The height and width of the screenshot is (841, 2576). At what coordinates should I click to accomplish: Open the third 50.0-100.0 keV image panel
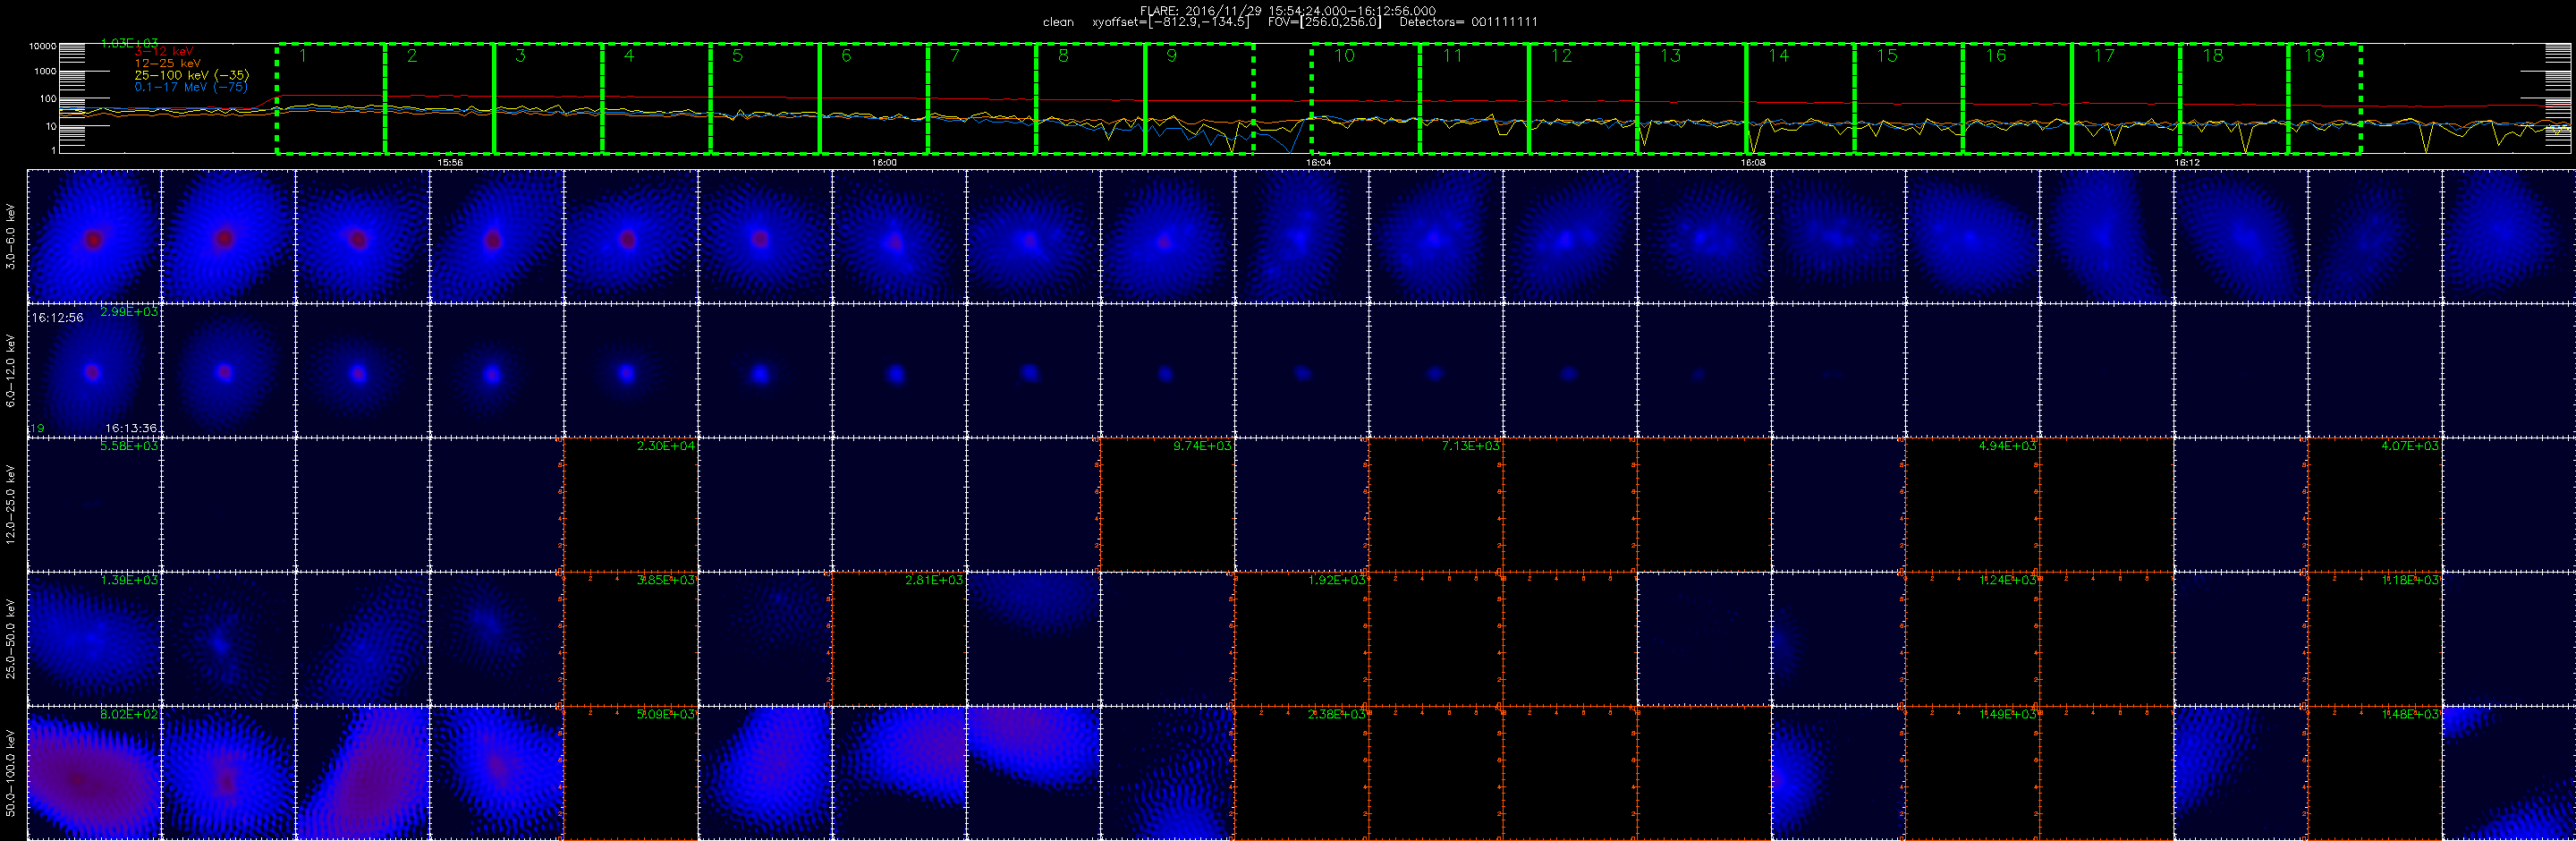coord(362,772)
